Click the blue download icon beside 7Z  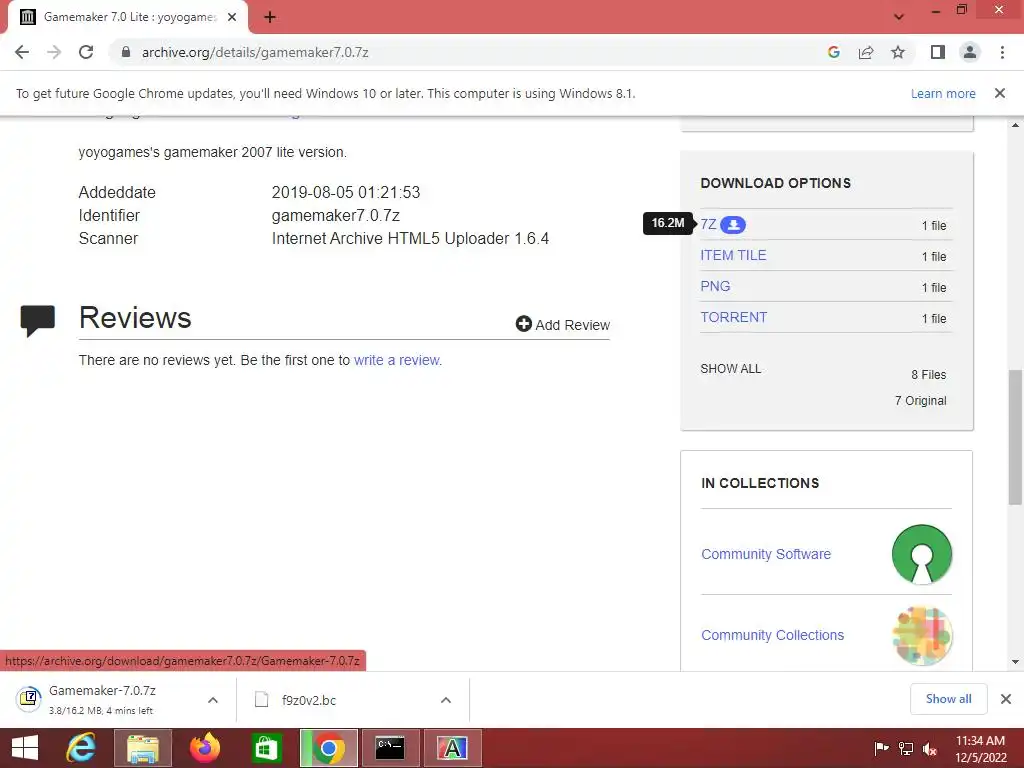click(733, 225)
